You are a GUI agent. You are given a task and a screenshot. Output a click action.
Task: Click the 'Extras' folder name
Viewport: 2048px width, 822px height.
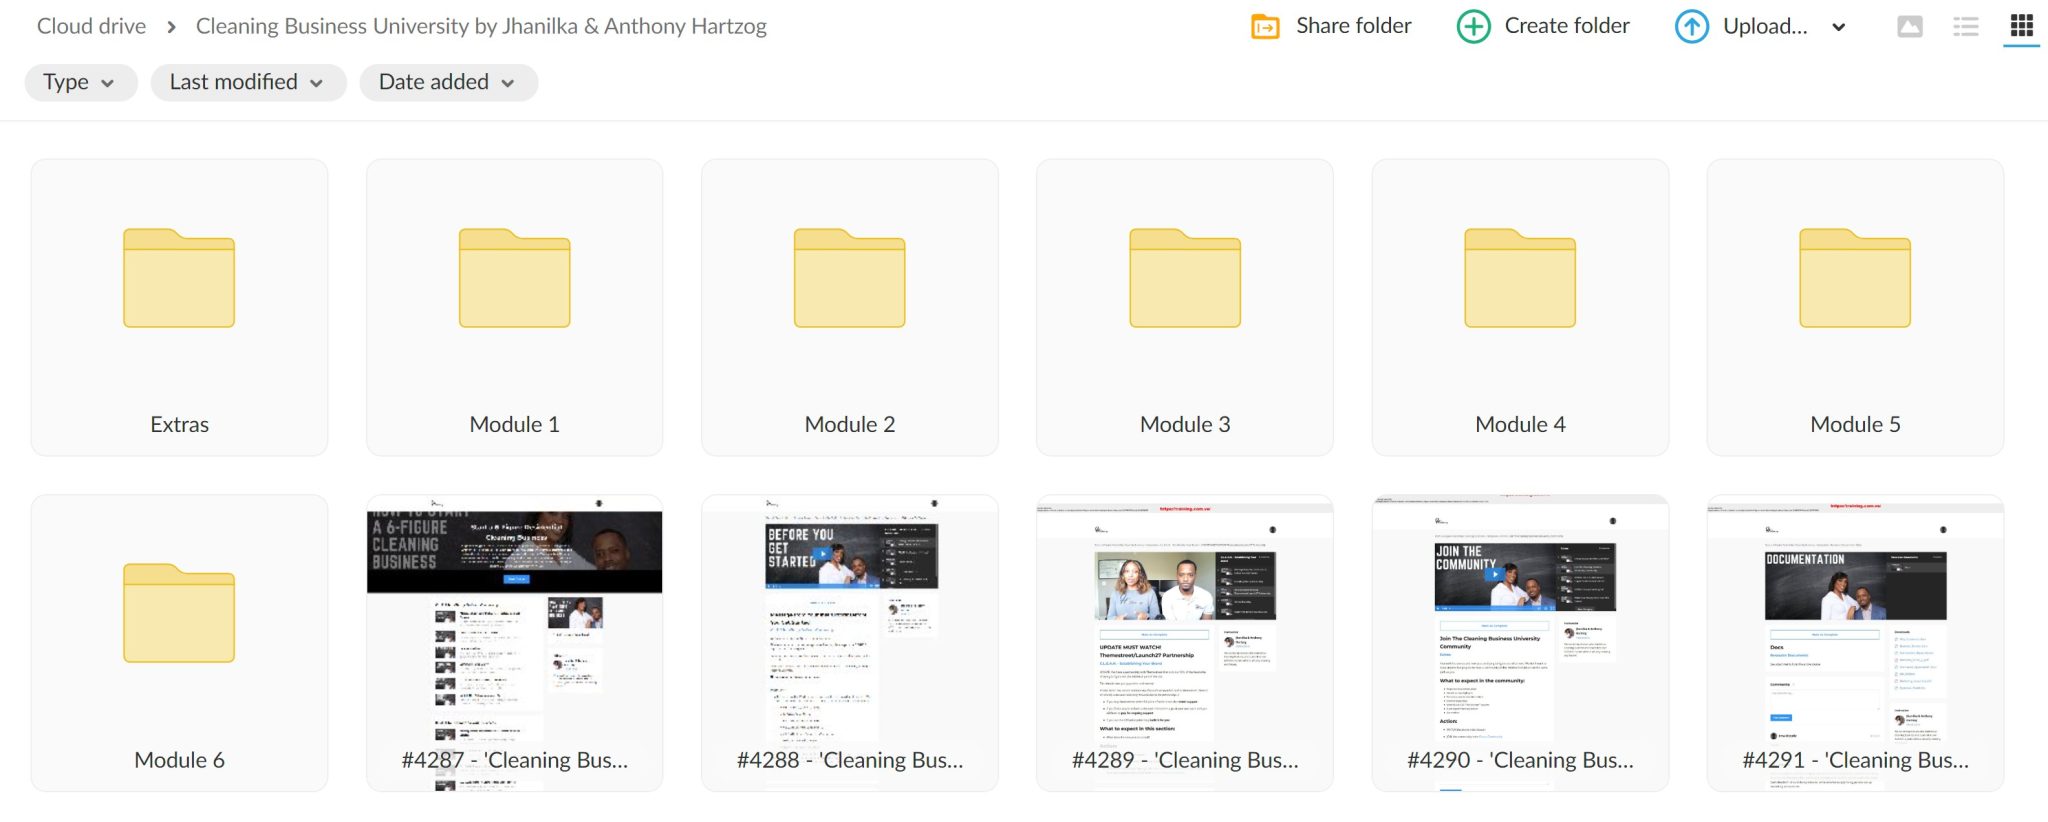point(179,424)
